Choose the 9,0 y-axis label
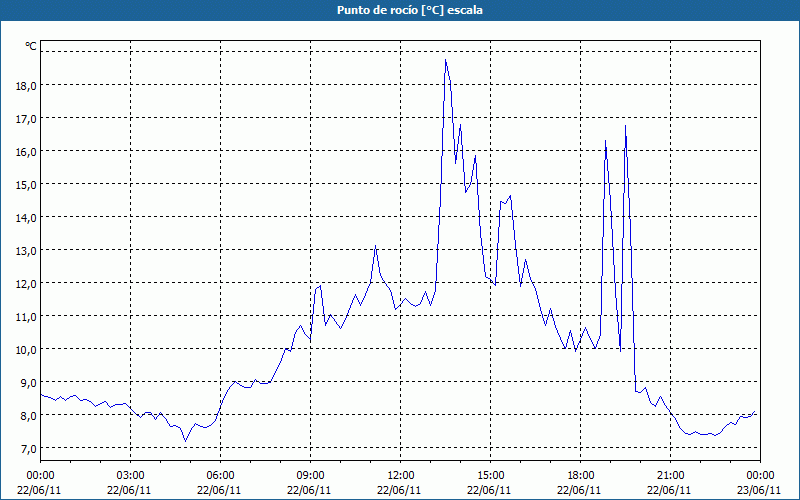This screenshot has width=800, height=500. coord(28,383)
